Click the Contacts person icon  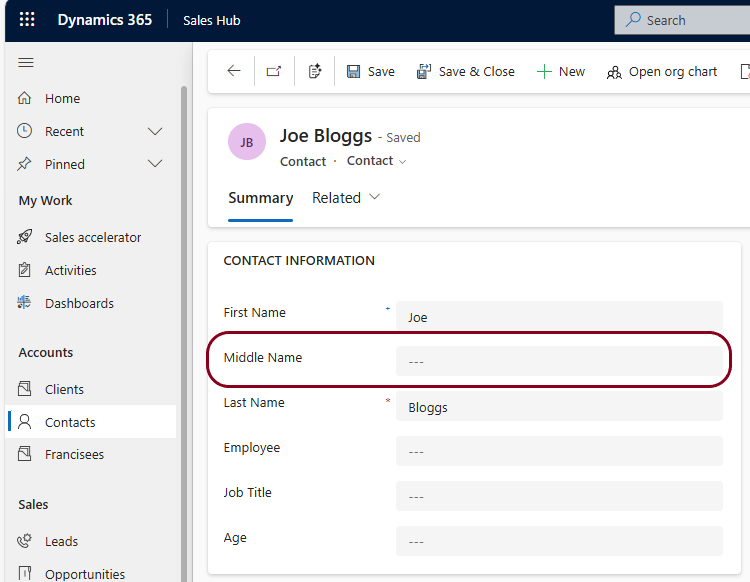click(24, 422)
